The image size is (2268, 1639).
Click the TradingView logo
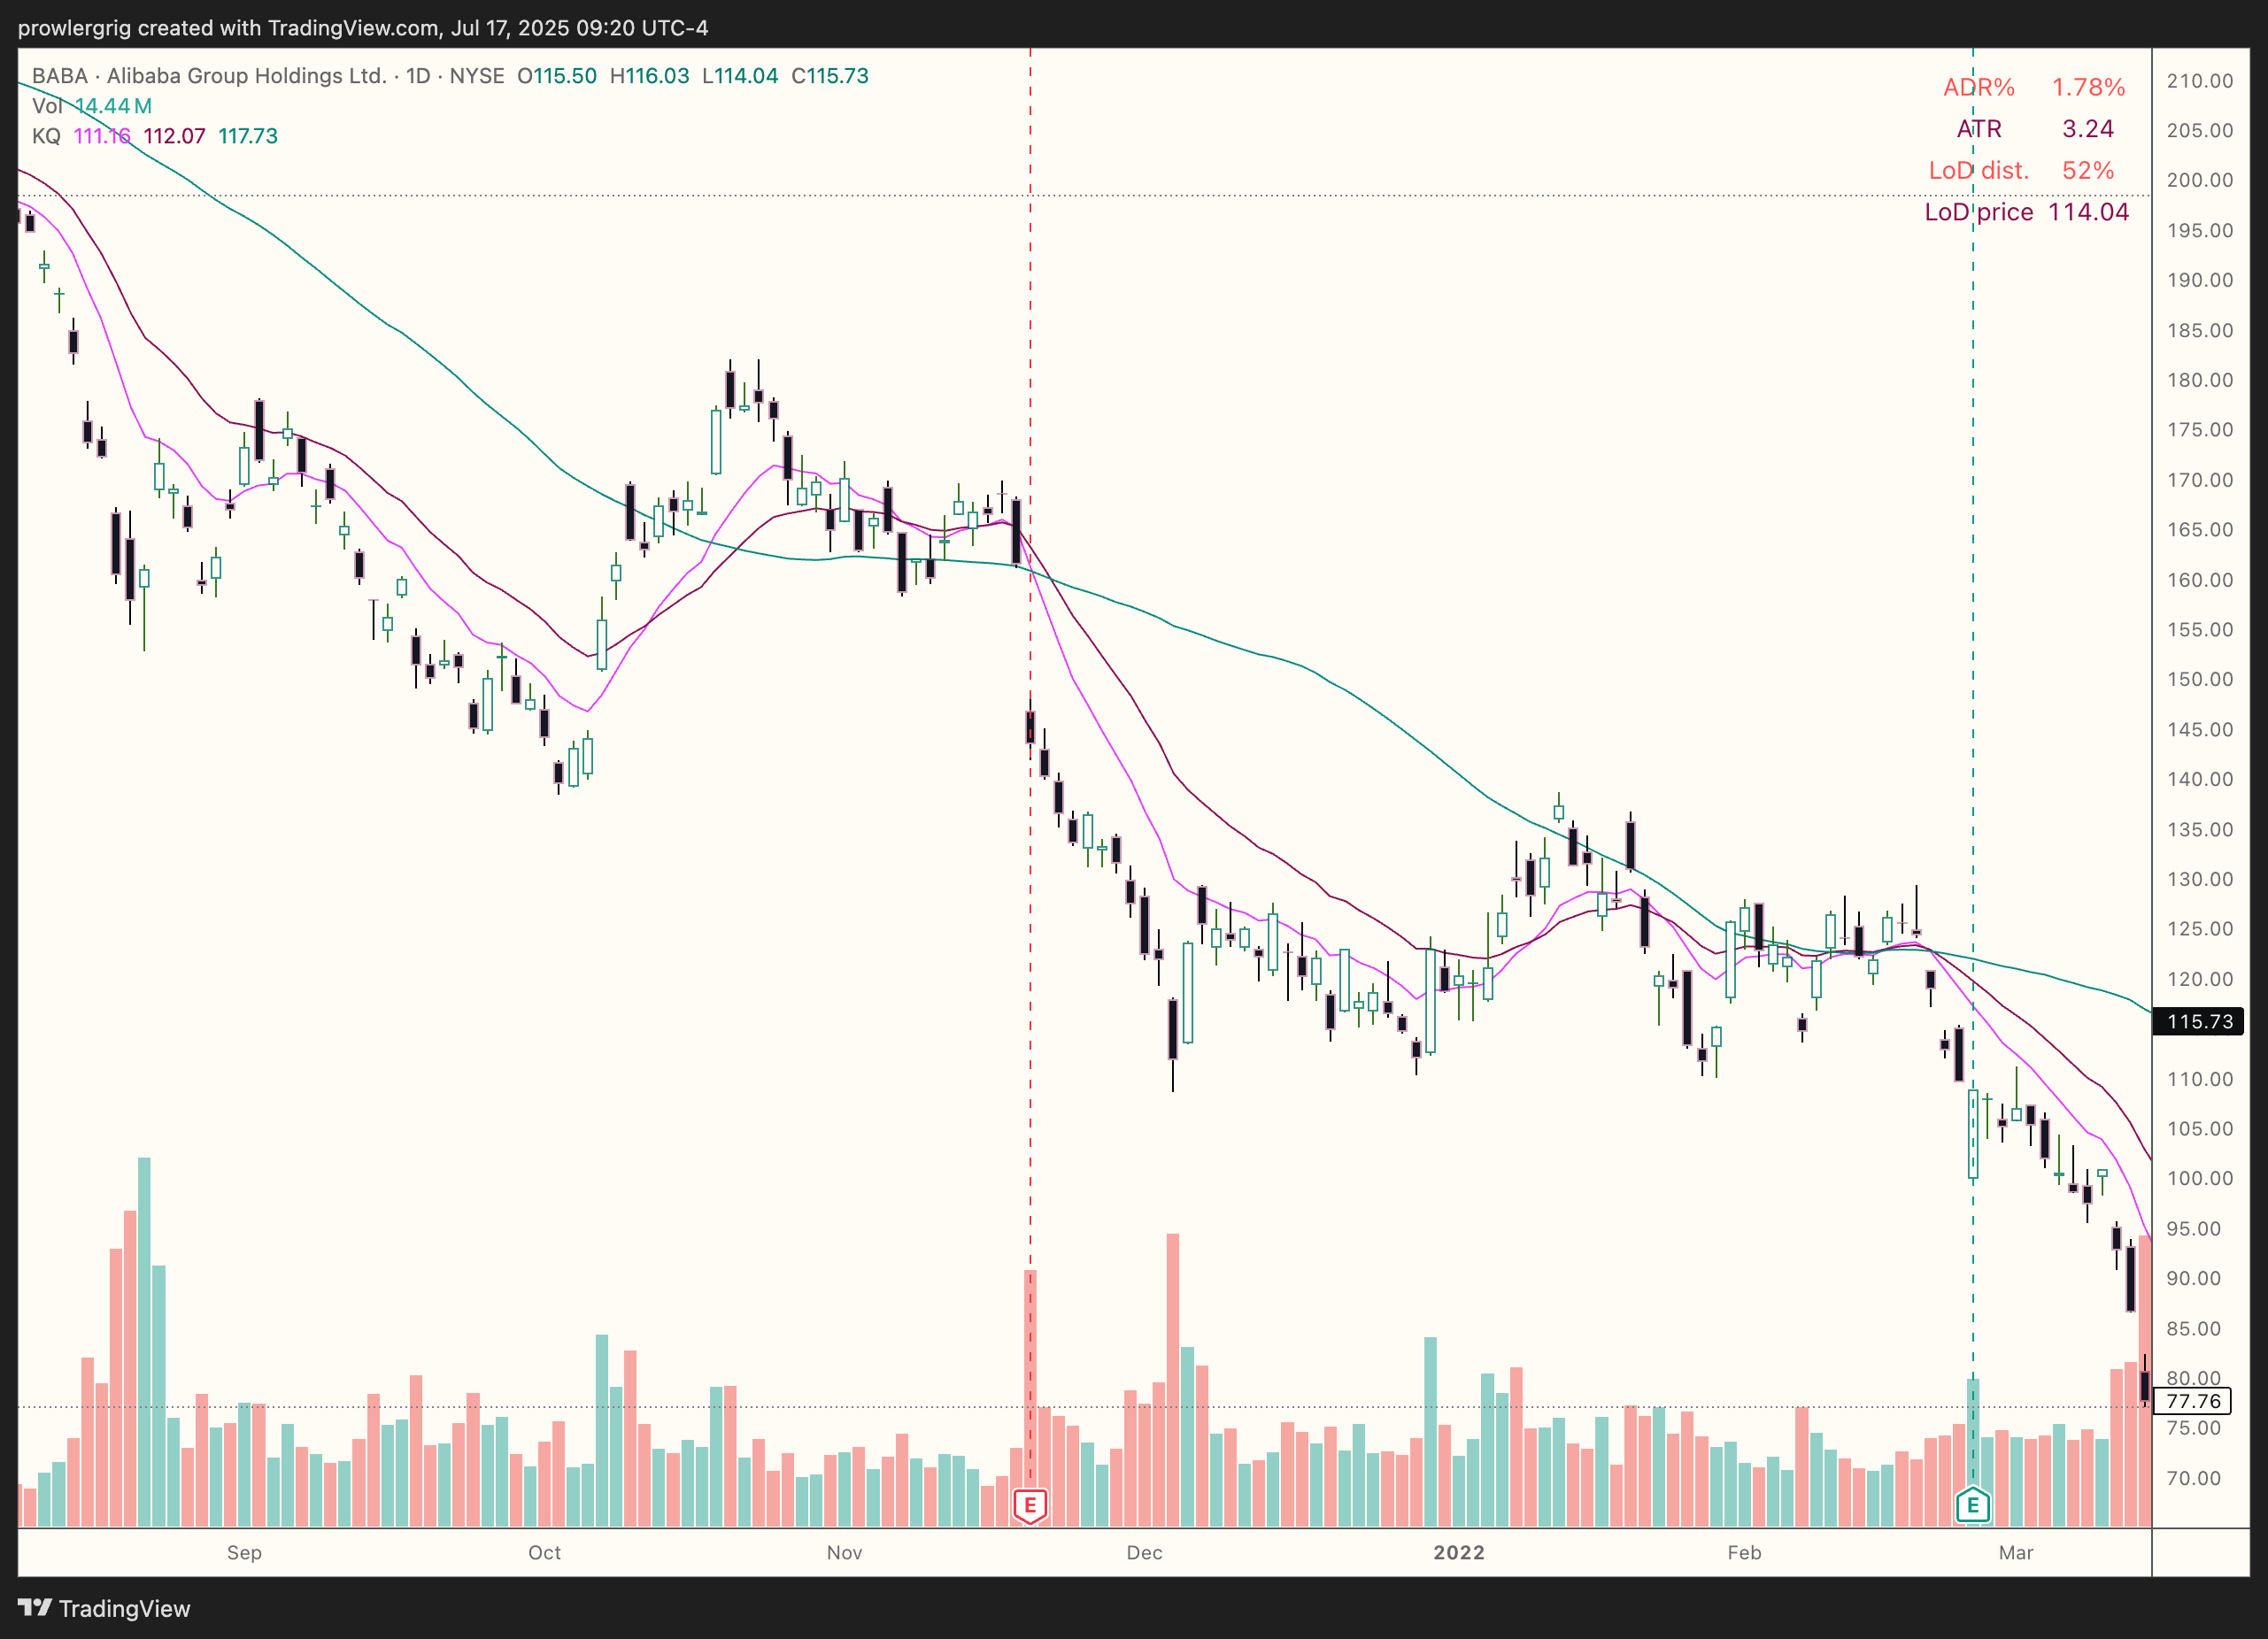(x=35, y=1608)
